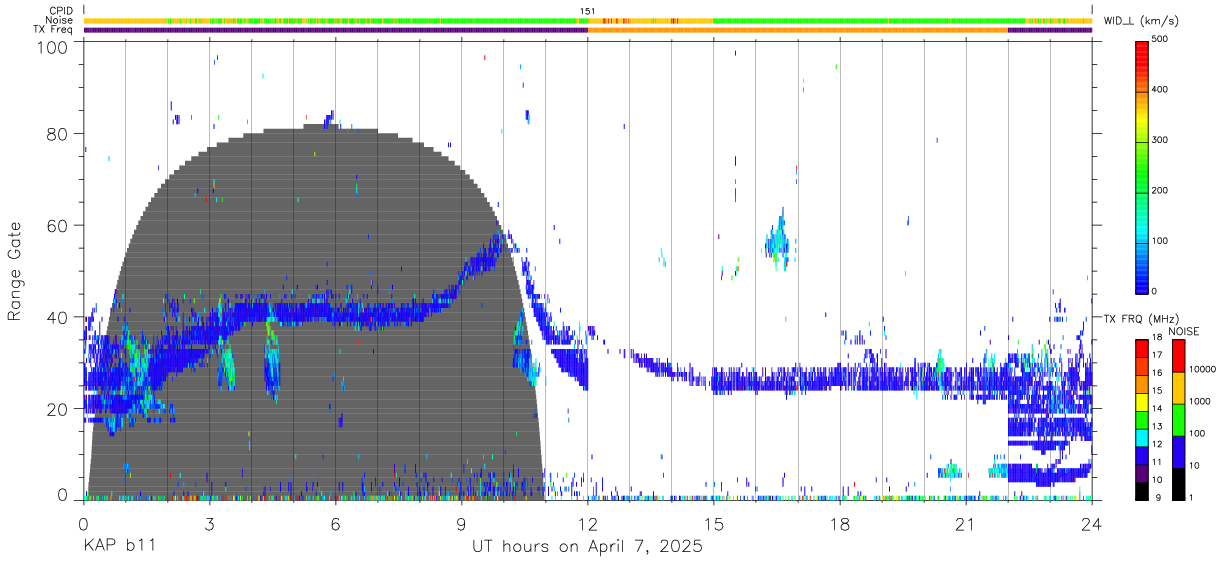
Task: Click the '20' y-axis range gate tick
Action: pyautogui.click(x=58, y=409)
